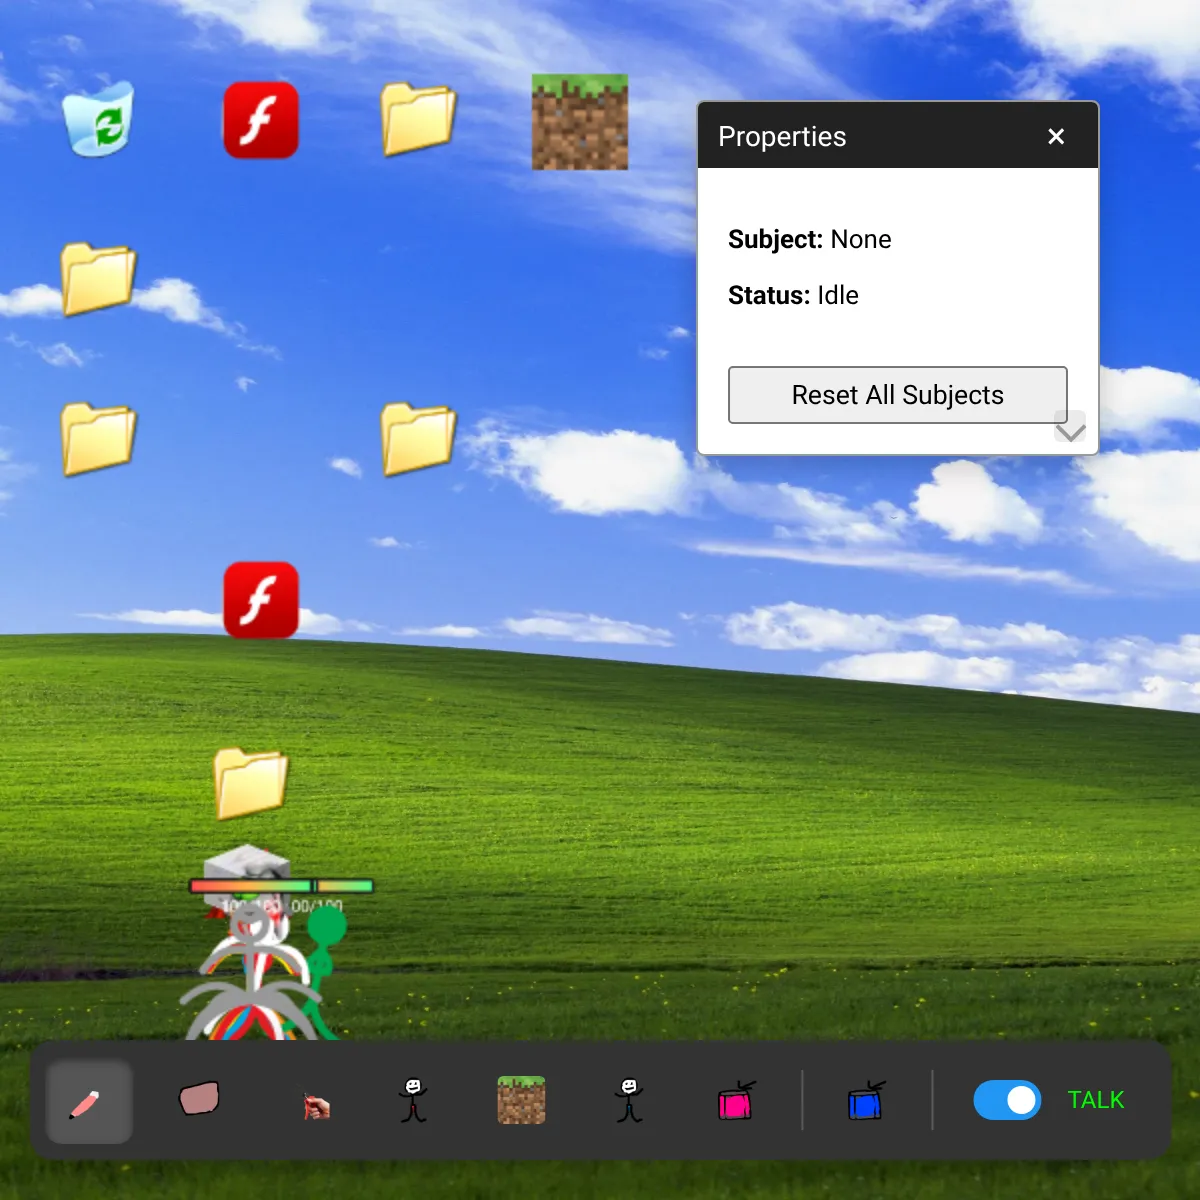Screen dimensions: 1200x1200
Task: Pick the hand holding pin tool
Action: (x=316, y=1105)
